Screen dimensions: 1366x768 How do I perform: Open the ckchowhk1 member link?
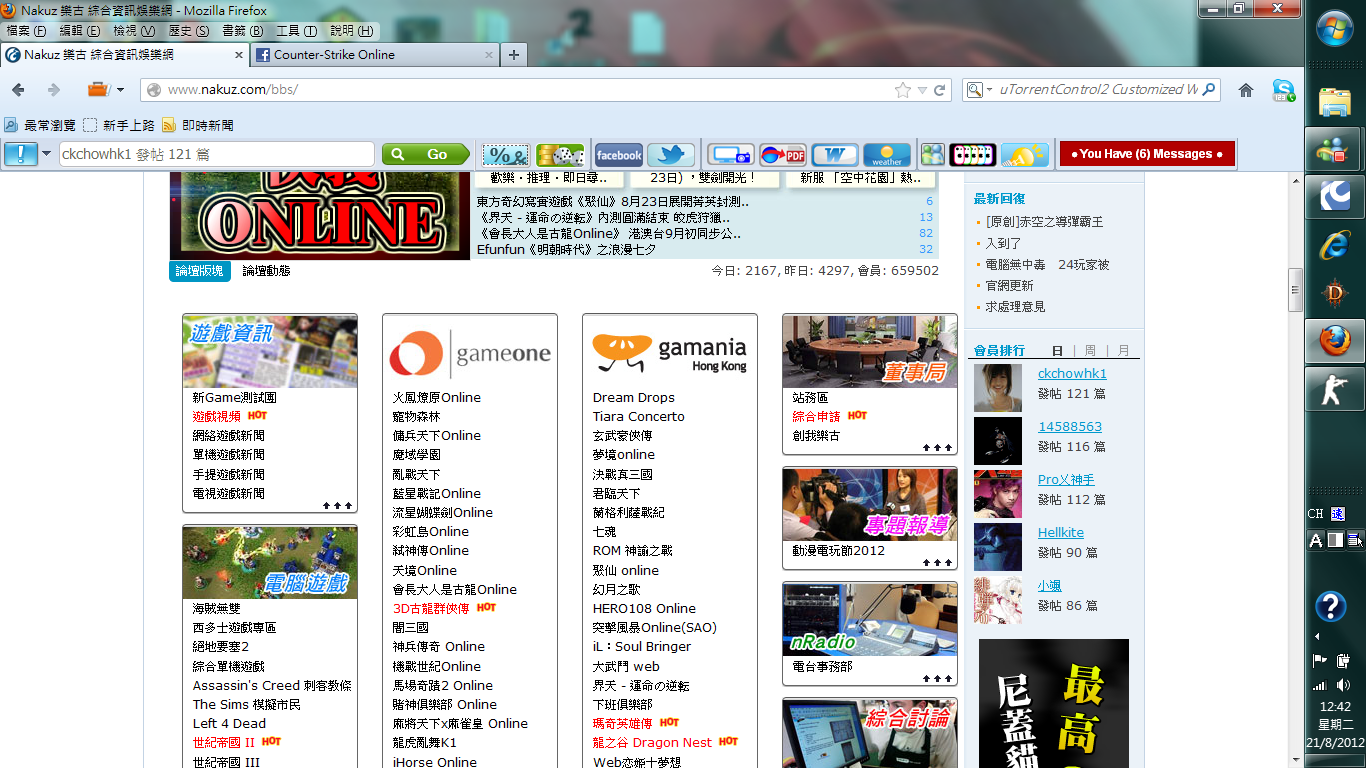1072,374
